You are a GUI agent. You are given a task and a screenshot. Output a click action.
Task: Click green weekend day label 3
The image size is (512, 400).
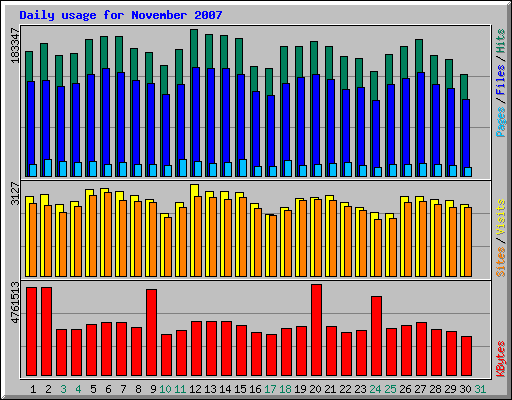[x=63, y=389]
